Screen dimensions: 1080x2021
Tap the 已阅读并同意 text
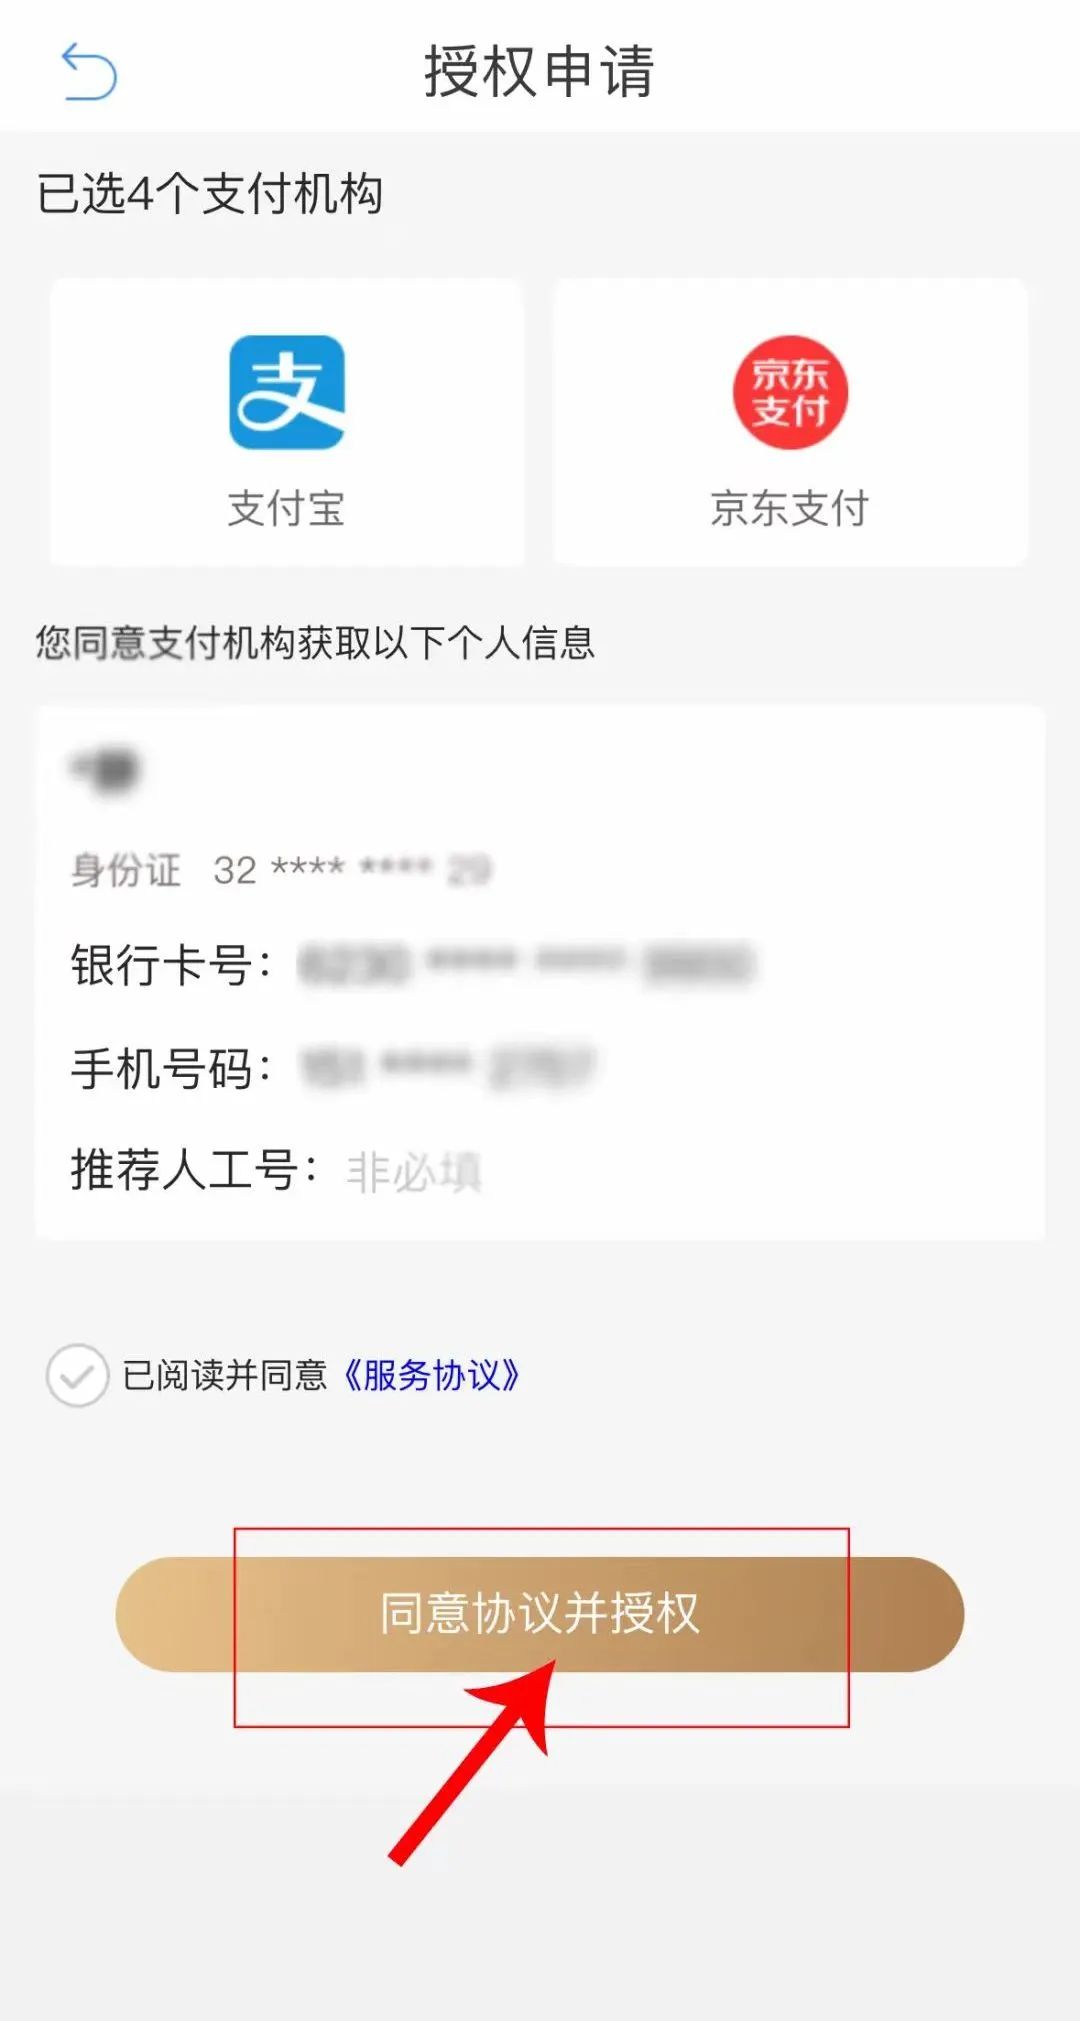(x=225, y=1376)
